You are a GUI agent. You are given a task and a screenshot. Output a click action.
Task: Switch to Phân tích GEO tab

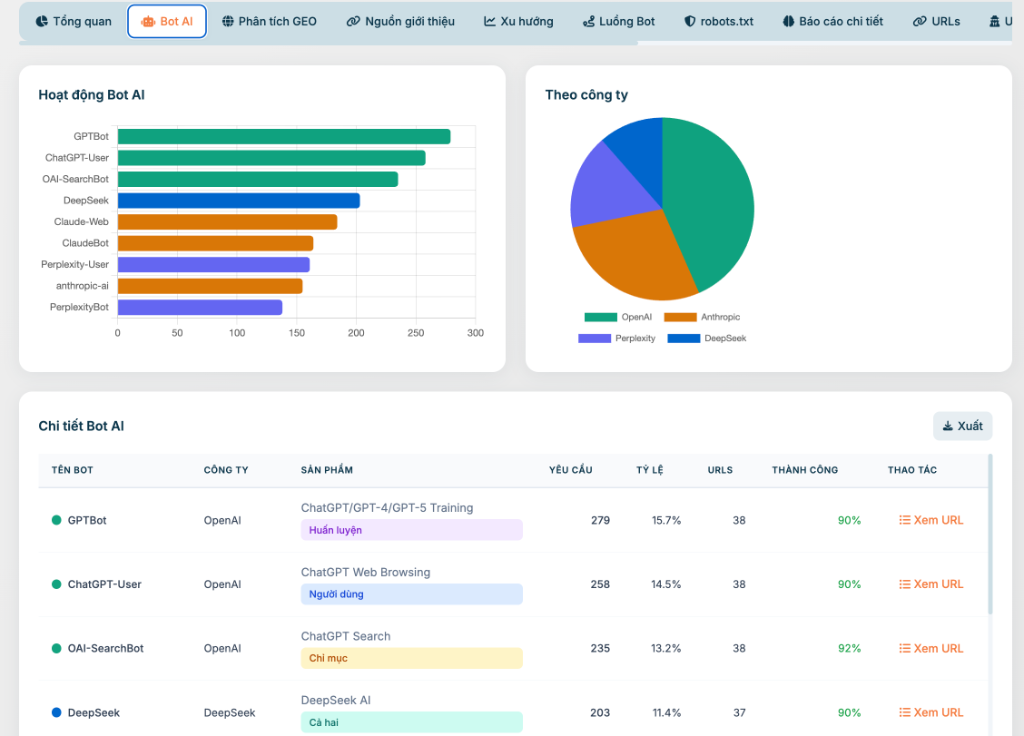(269, 22)
